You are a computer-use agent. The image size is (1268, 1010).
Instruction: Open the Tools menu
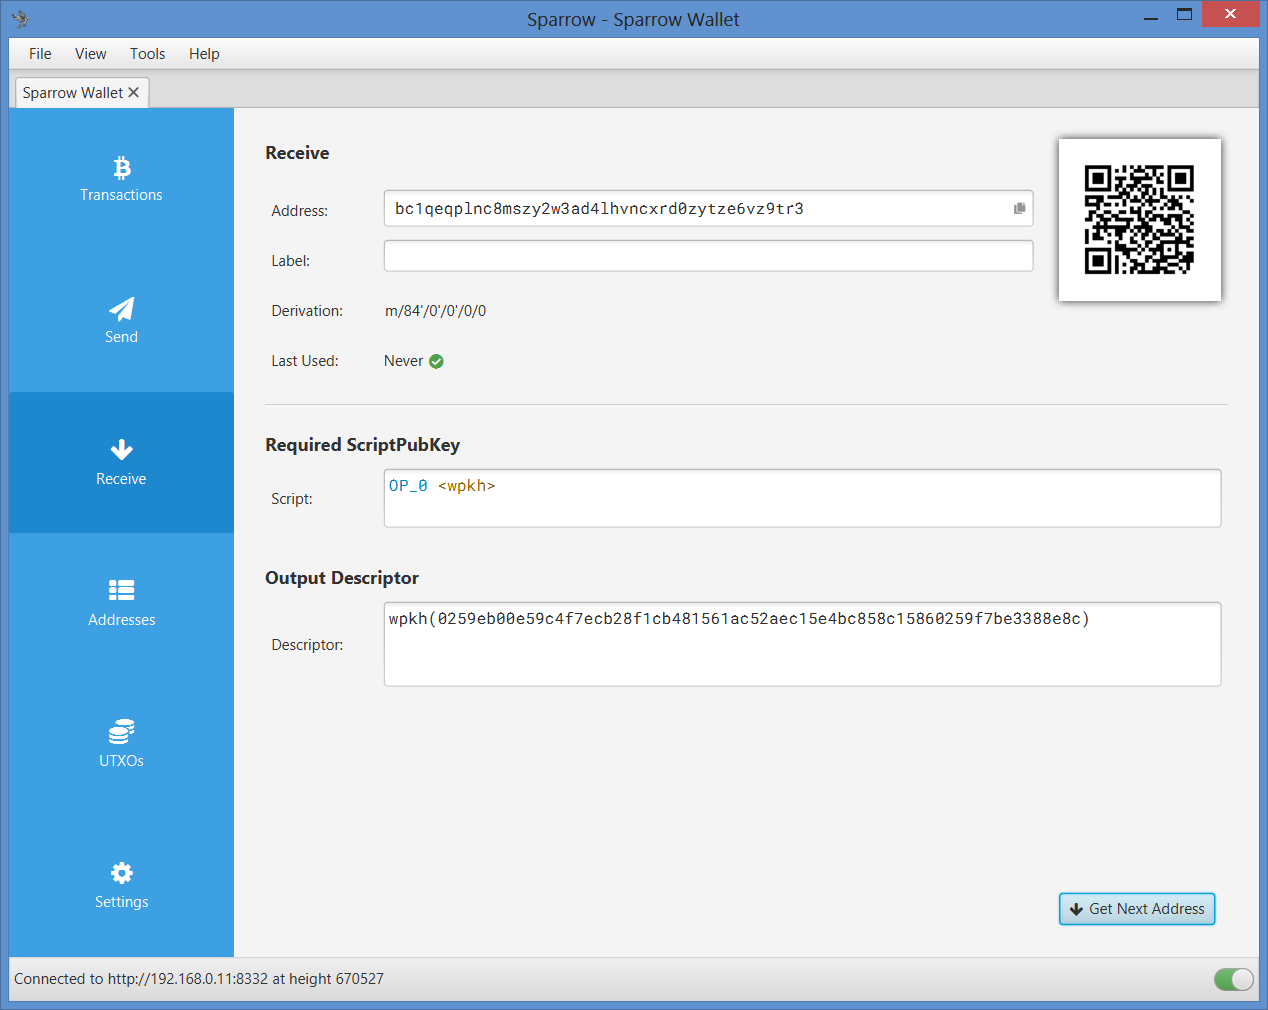pyautogui.click(x=147, y=54)
